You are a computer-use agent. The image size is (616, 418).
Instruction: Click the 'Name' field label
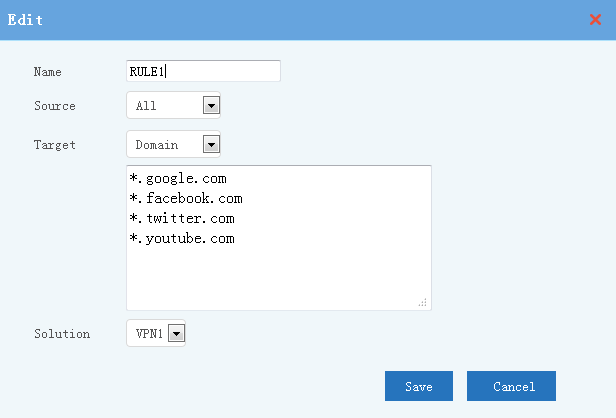coord(48,72)
